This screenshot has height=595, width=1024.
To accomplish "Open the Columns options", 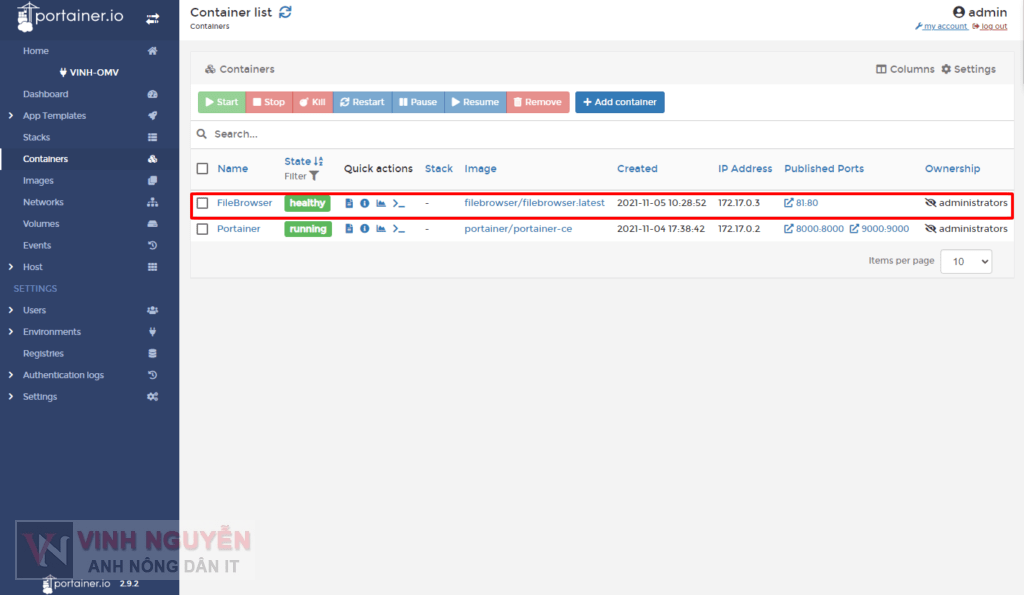I will coord(904,69).
